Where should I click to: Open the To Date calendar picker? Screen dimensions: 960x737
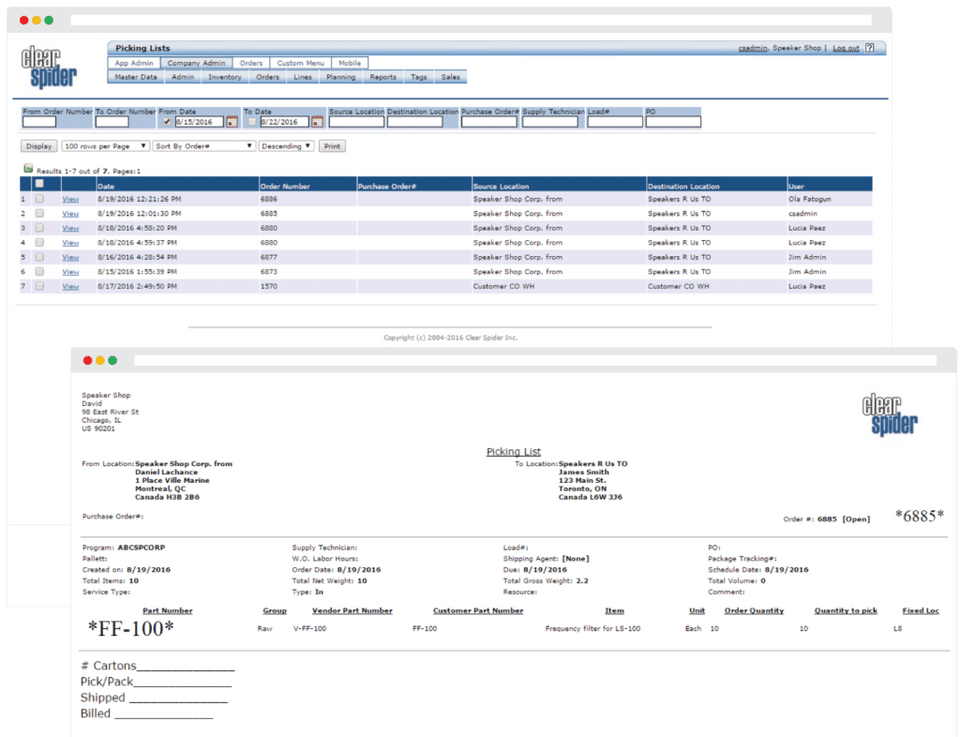tap(317, 122)
